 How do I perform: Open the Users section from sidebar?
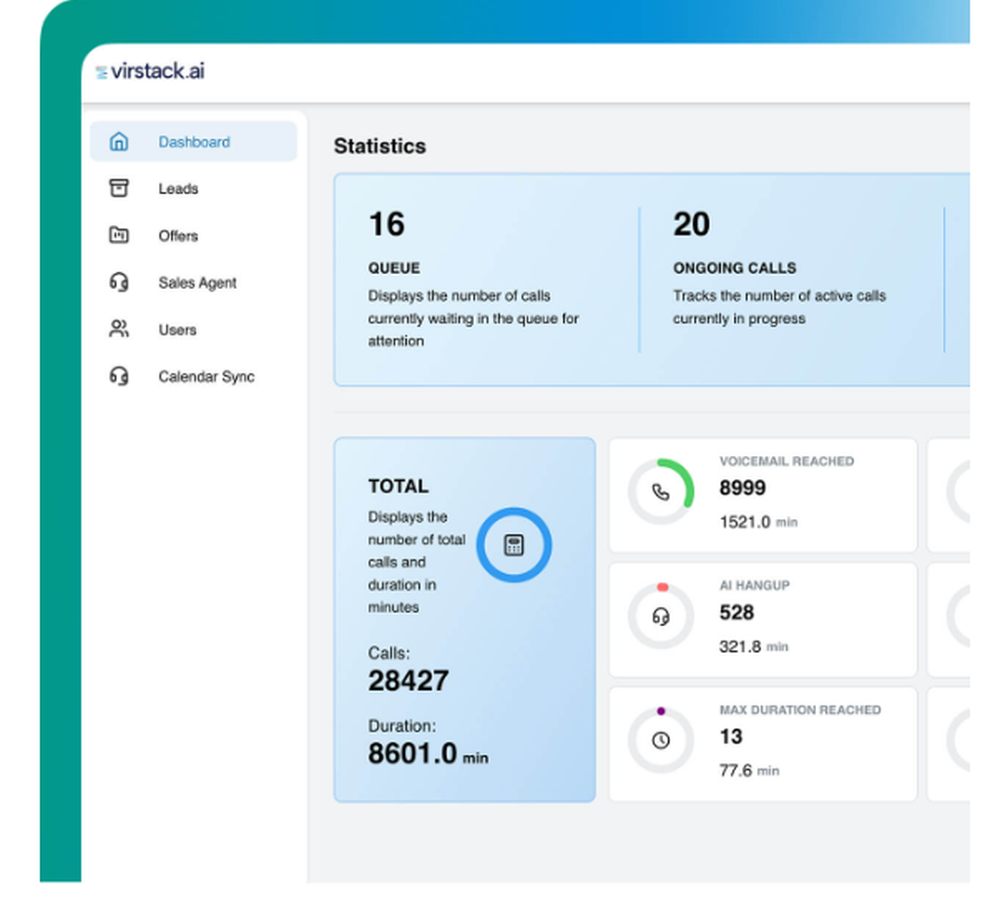click(175, 329)
